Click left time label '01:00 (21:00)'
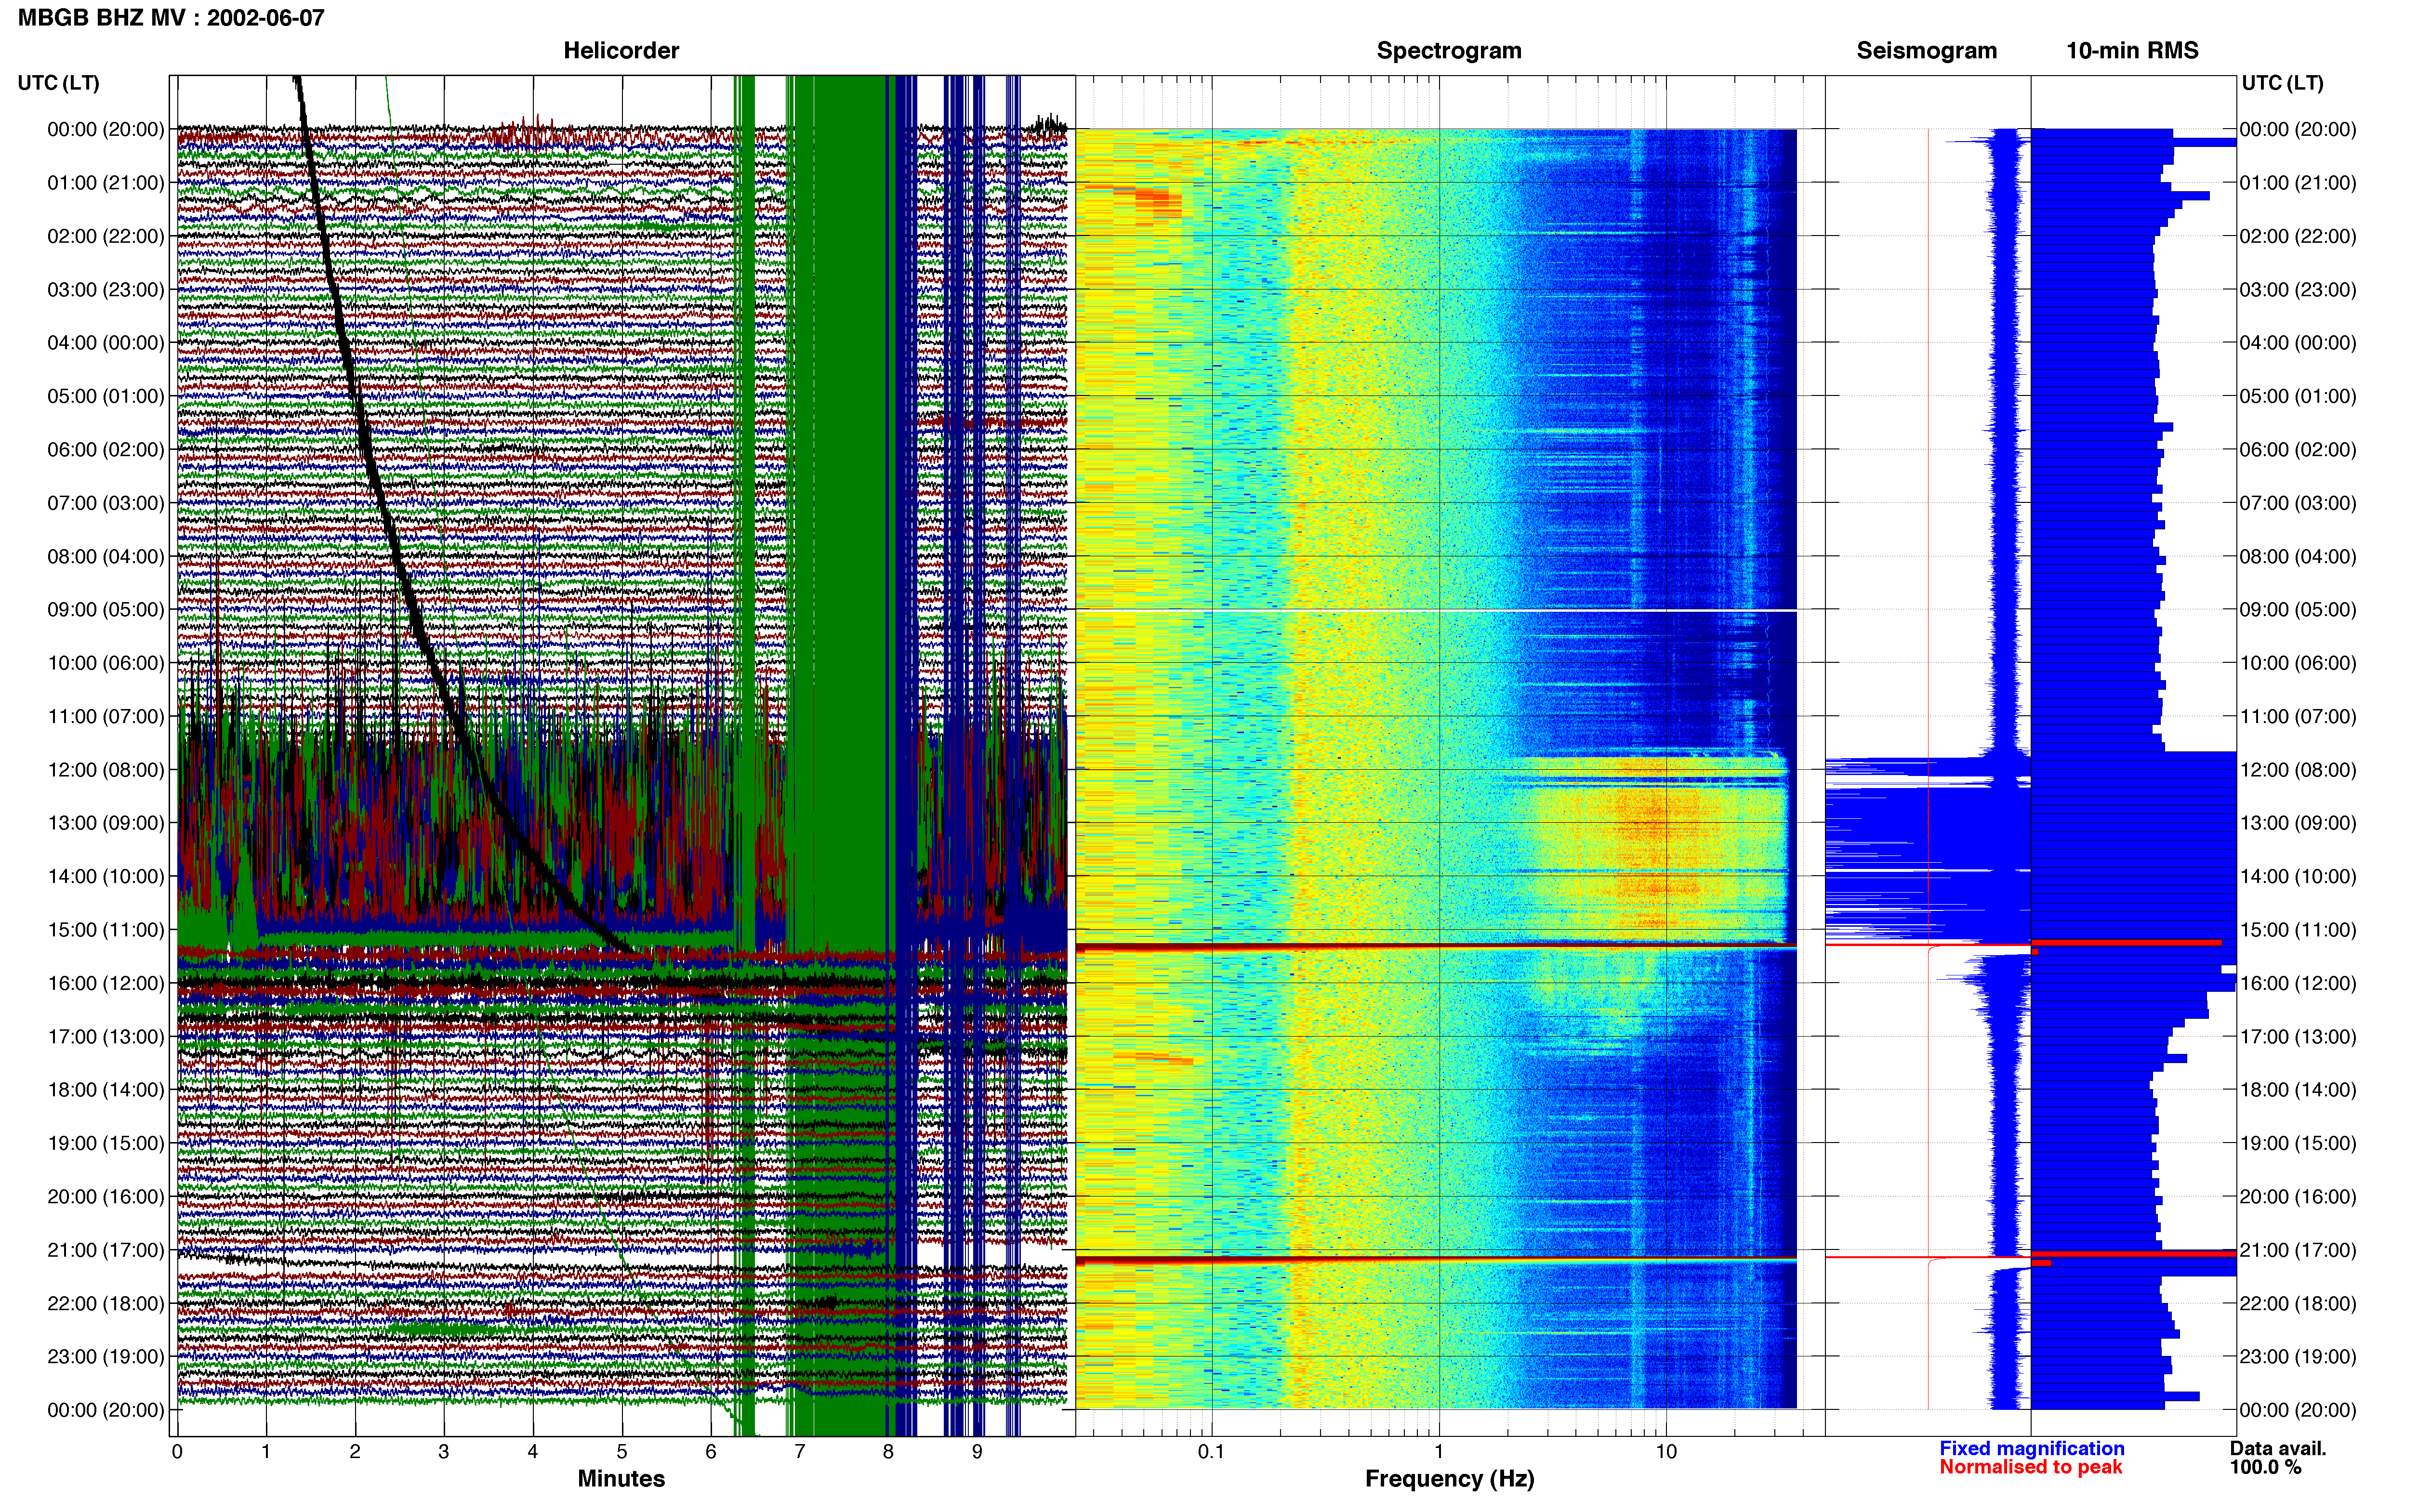This screenshot has height=1512, width=2418. pos(106,183)
